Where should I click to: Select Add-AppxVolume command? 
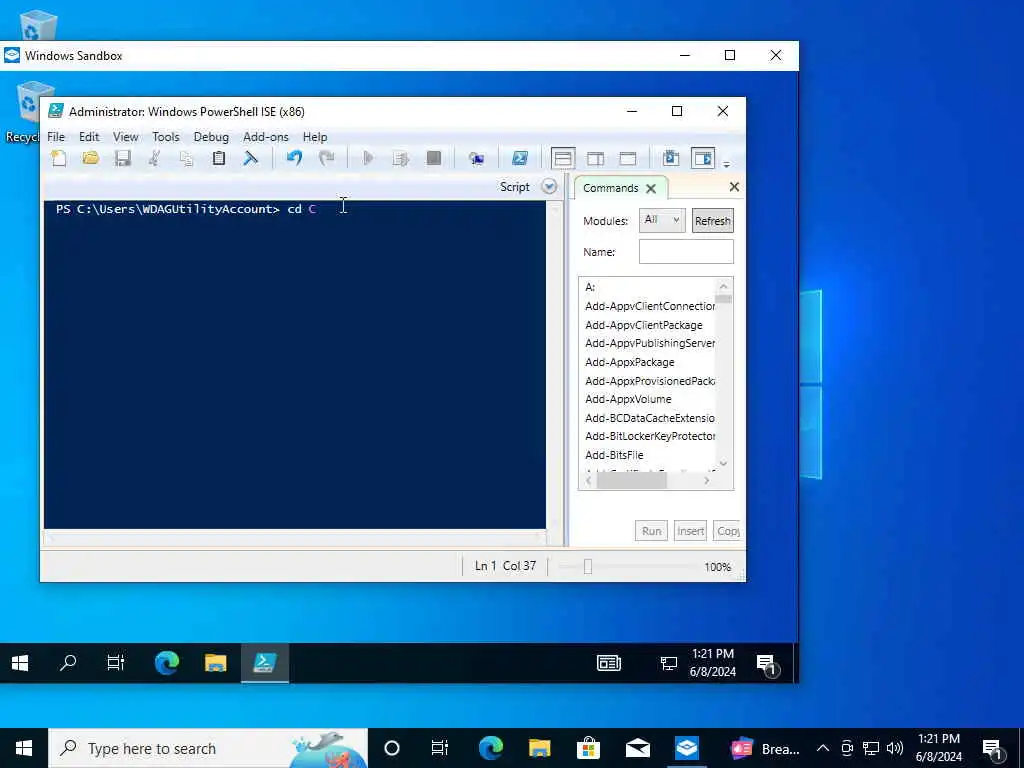click(x=628, y=399)
